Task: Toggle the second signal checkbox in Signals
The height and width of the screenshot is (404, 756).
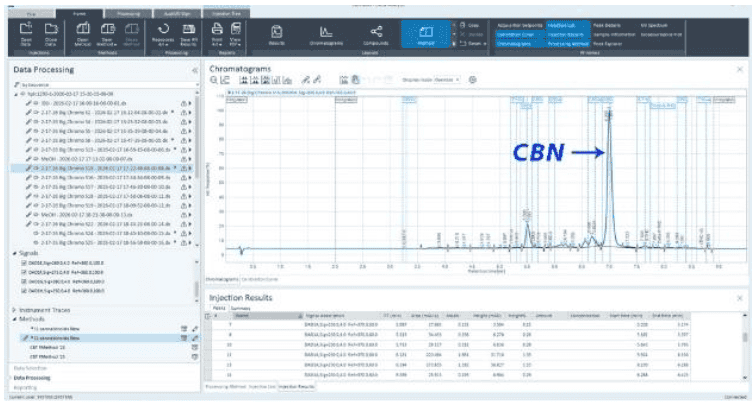Action: tap(23, 270)
